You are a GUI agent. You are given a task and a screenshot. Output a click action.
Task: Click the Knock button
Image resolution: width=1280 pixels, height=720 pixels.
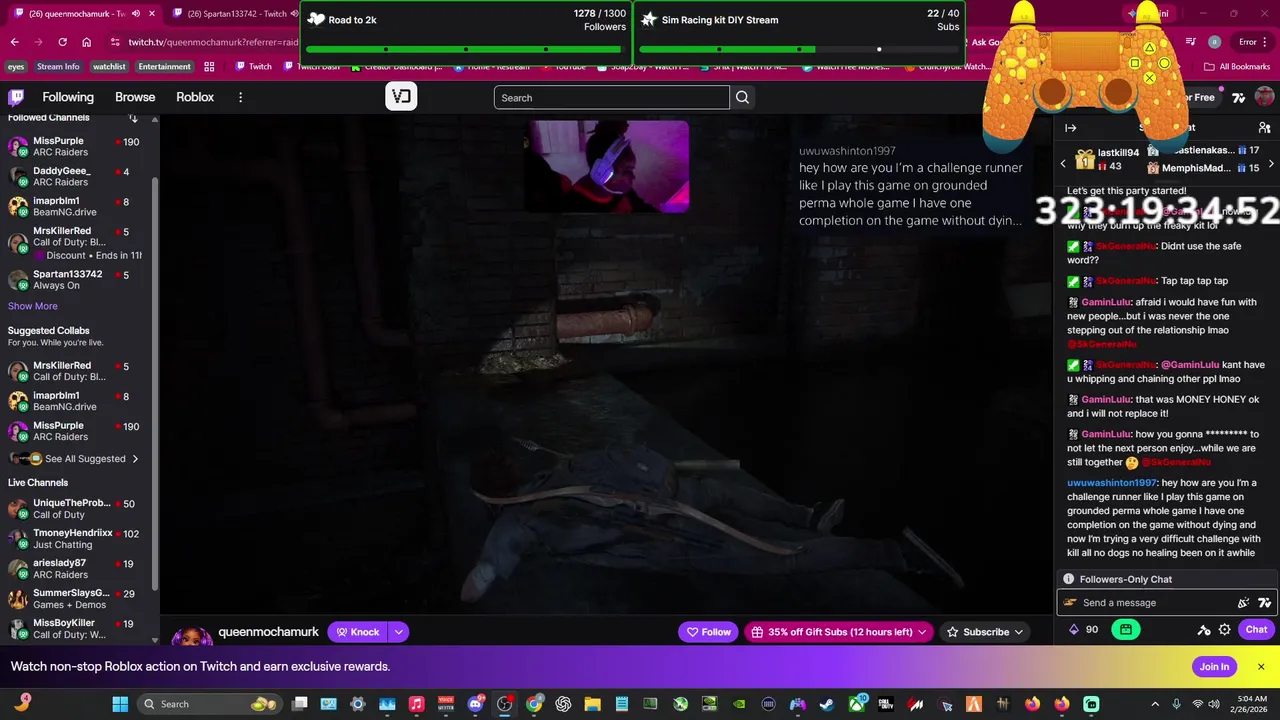[358, 632]
